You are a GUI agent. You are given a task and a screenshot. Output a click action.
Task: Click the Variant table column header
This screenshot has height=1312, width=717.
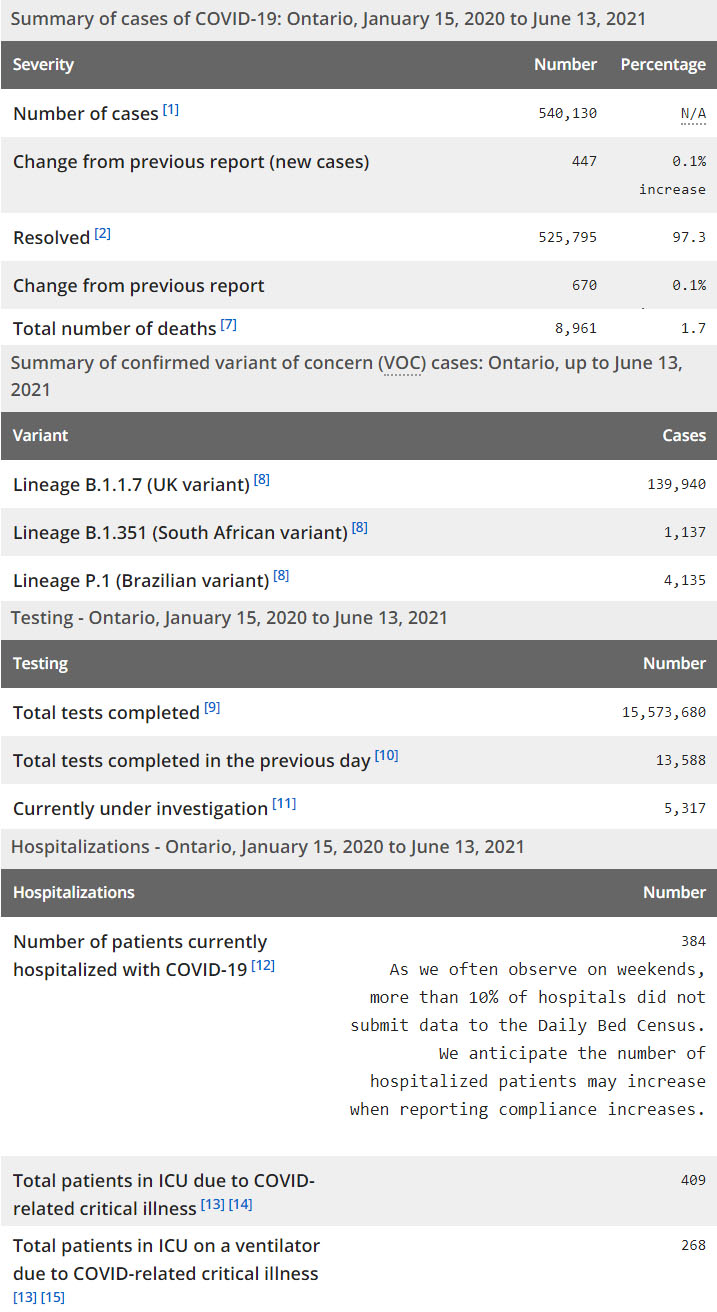point(40,435)
